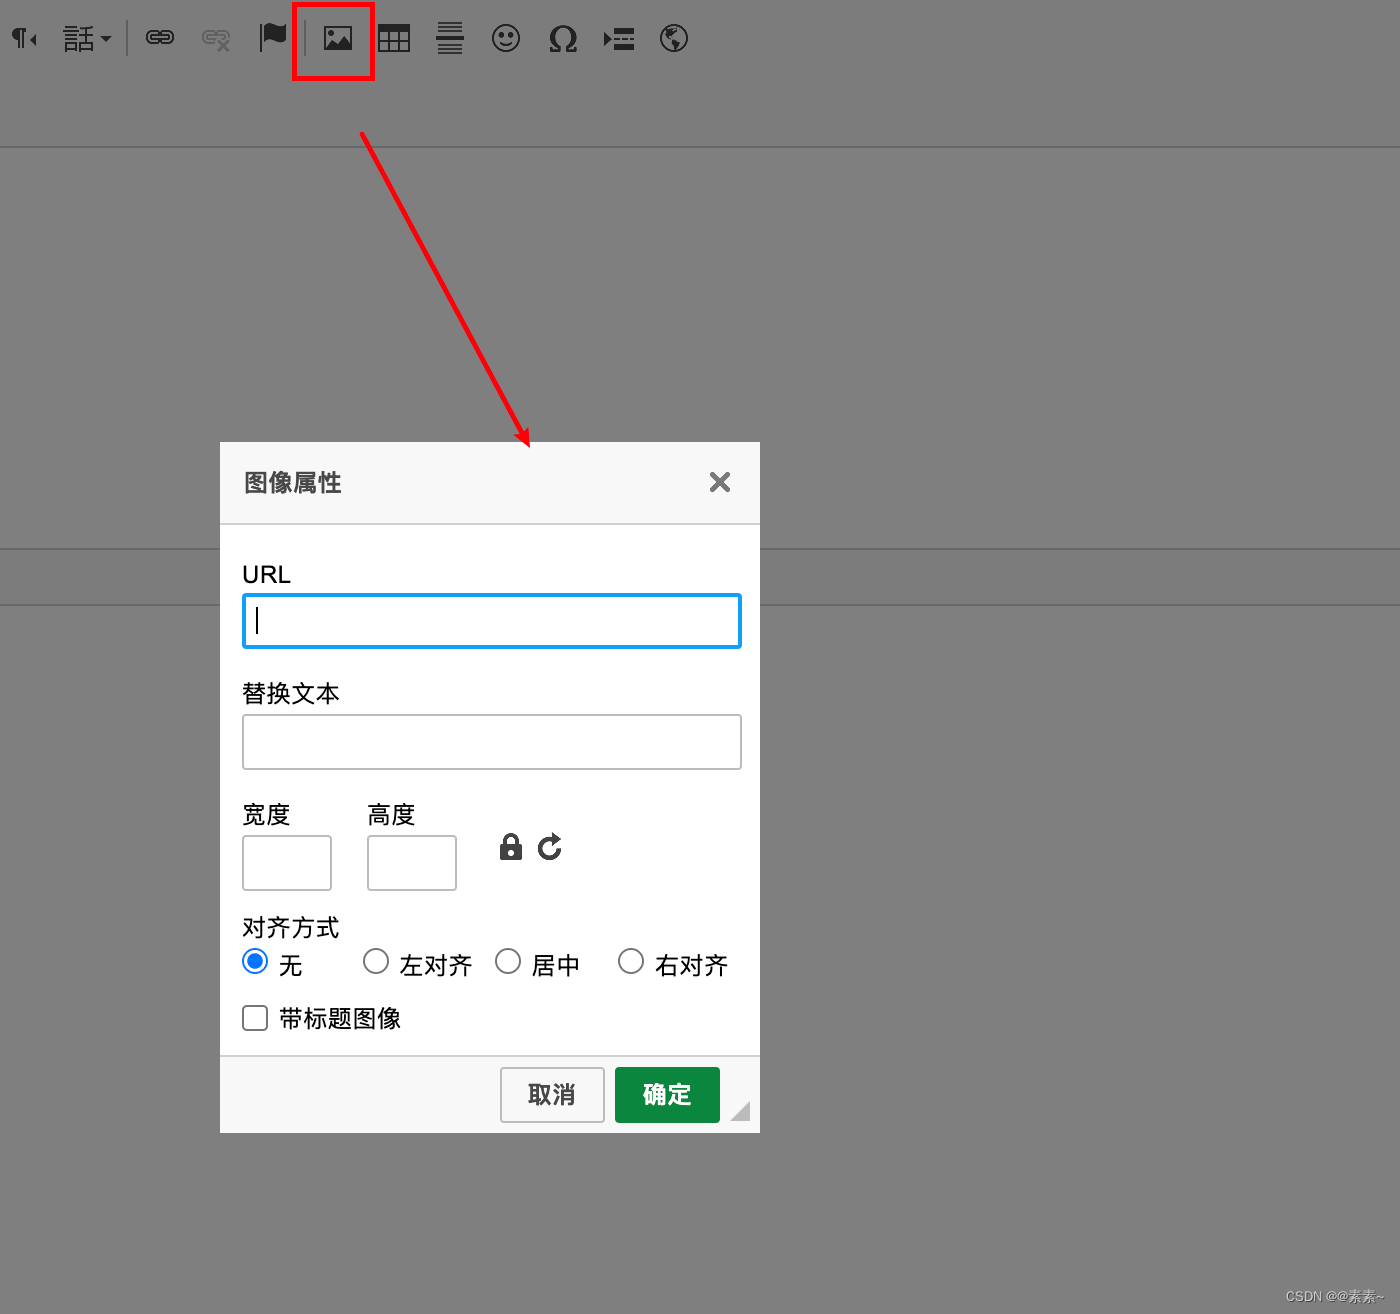The width and height of the screenshot is (1400, 1314).
Task: Select the 居中 alignment radio button
Action: (x=508, y=961)
